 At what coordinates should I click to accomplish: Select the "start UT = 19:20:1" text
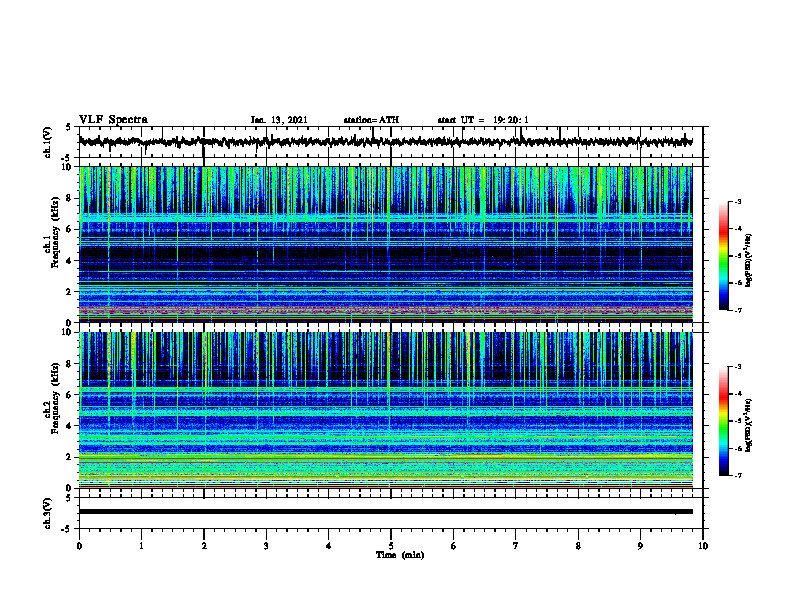click(483, 120)
